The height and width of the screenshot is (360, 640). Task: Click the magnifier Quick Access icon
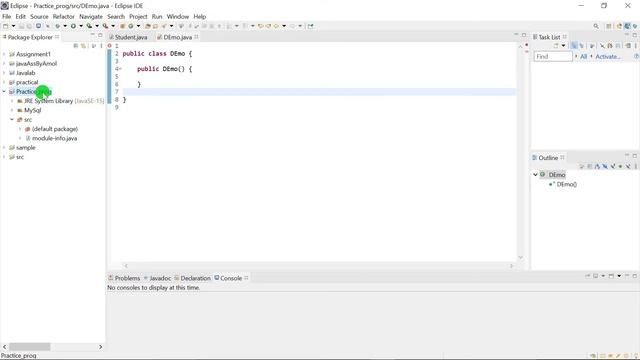pos(596,26)
